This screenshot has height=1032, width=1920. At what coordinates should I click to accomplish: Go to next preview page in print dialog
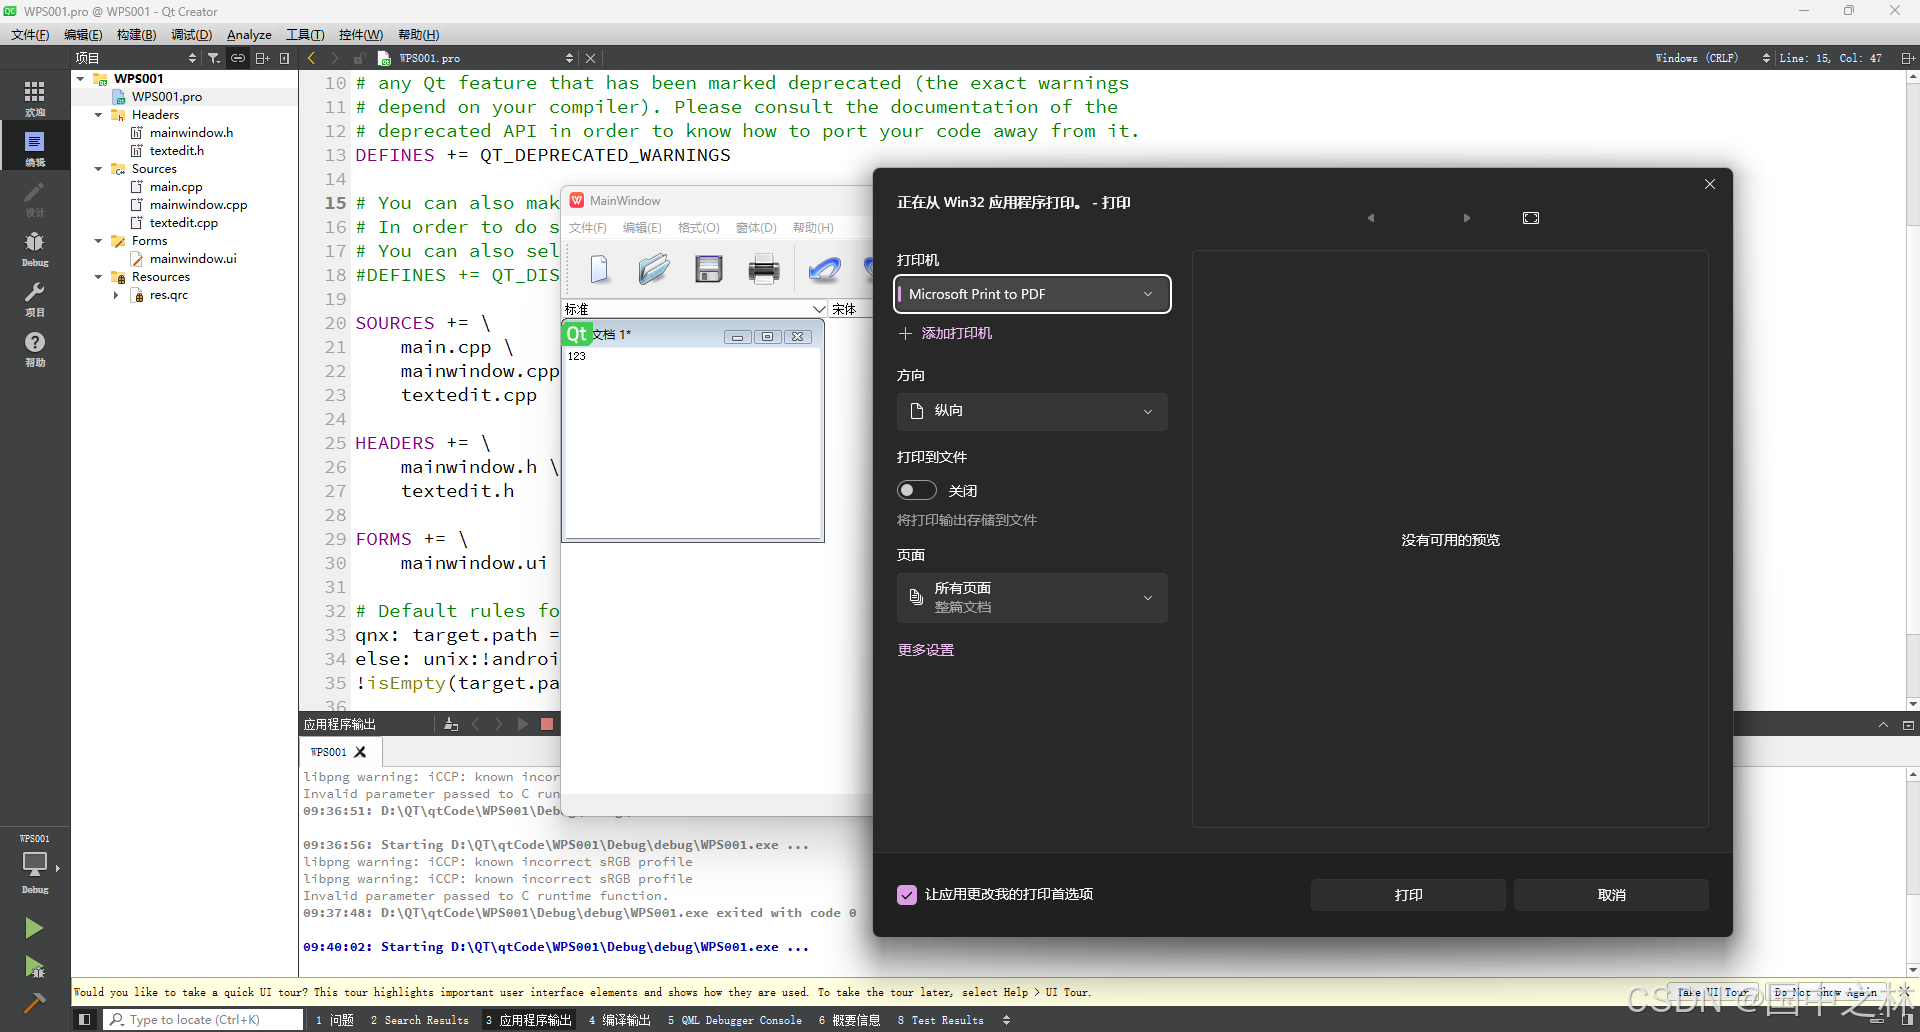point(1467,218)
